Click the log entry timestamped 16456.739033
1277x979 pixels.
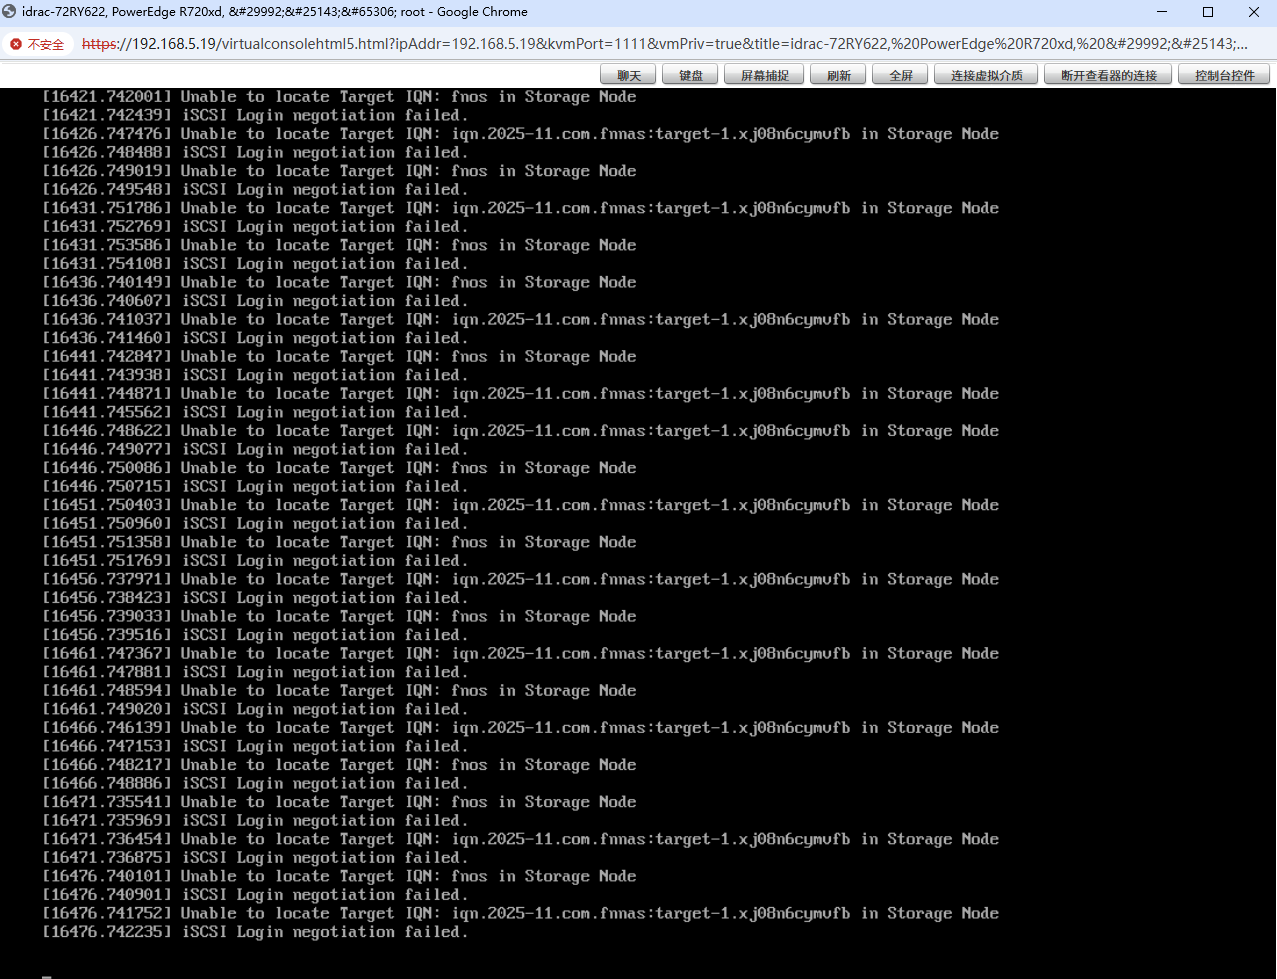pos(340,617)
